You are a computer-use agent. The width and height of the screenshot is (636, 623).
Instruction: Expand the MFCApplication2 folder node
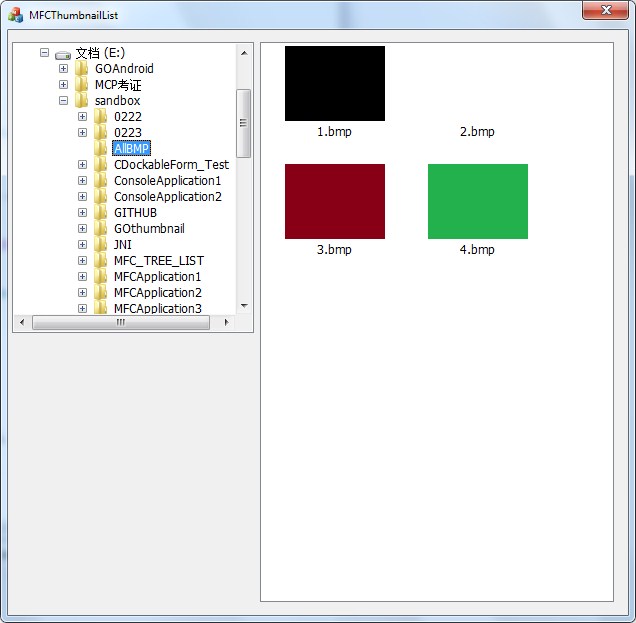(82, 292)
